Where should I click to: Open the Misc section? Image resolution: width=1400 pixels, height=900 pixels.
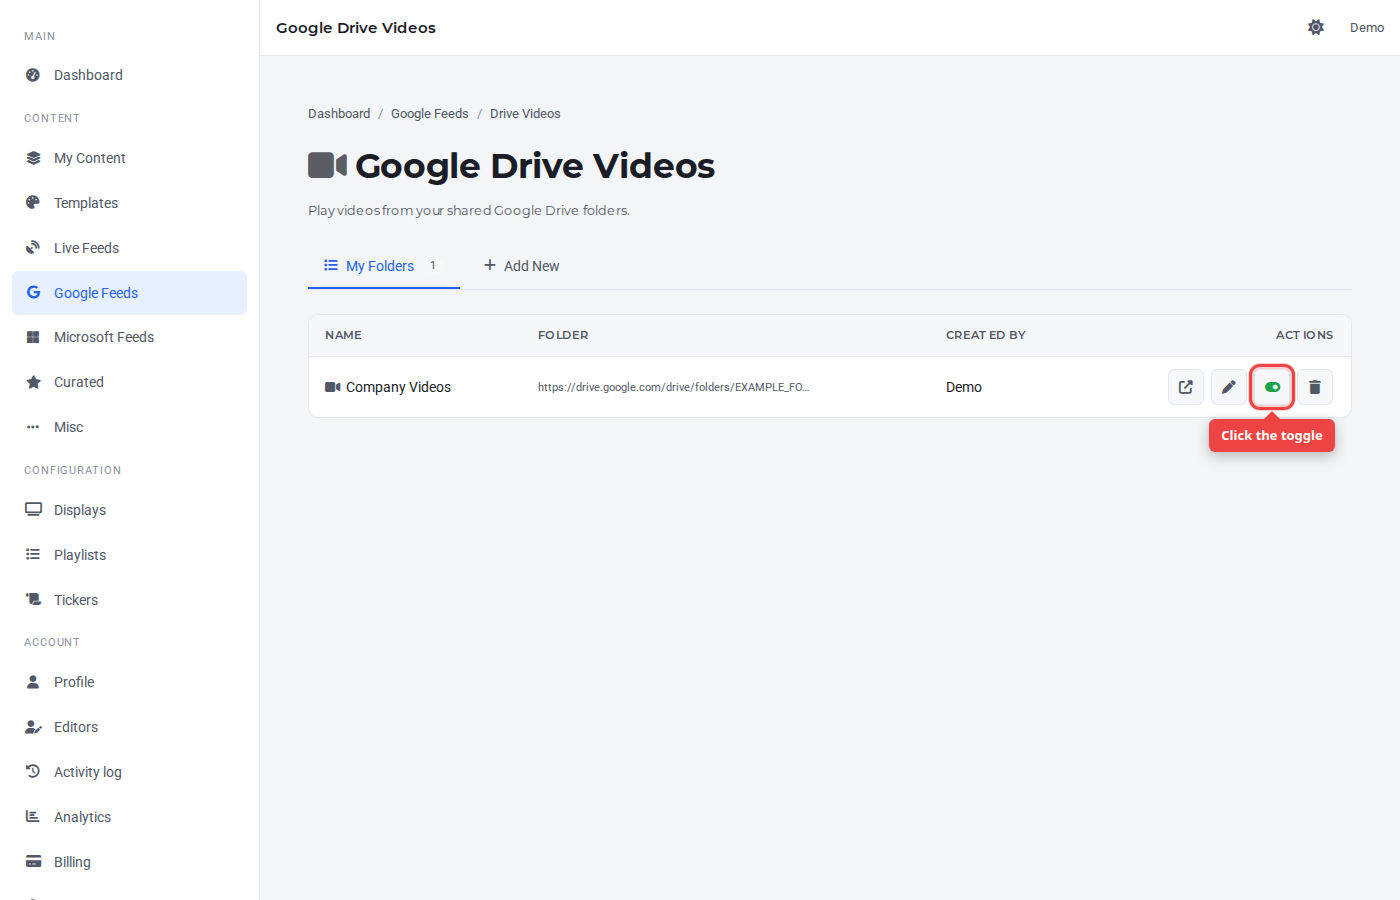[130, 427]
